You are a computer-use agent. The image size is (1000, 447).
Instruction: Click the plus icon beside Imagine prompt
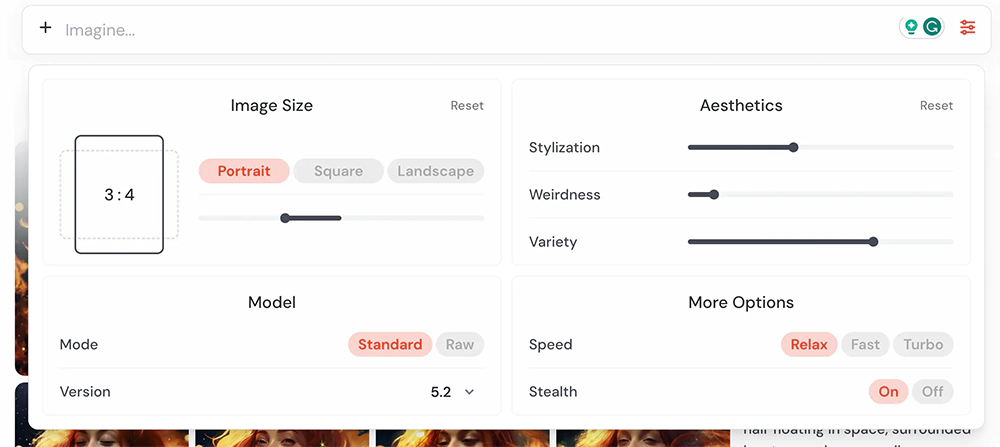tap(45, 28)
